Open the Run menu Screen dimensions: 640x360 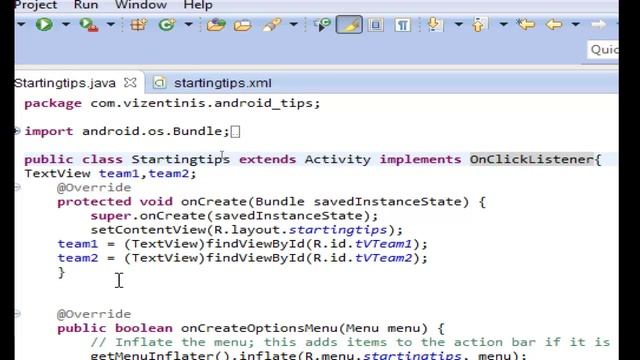pyautogui.click(x=86, y=5)
